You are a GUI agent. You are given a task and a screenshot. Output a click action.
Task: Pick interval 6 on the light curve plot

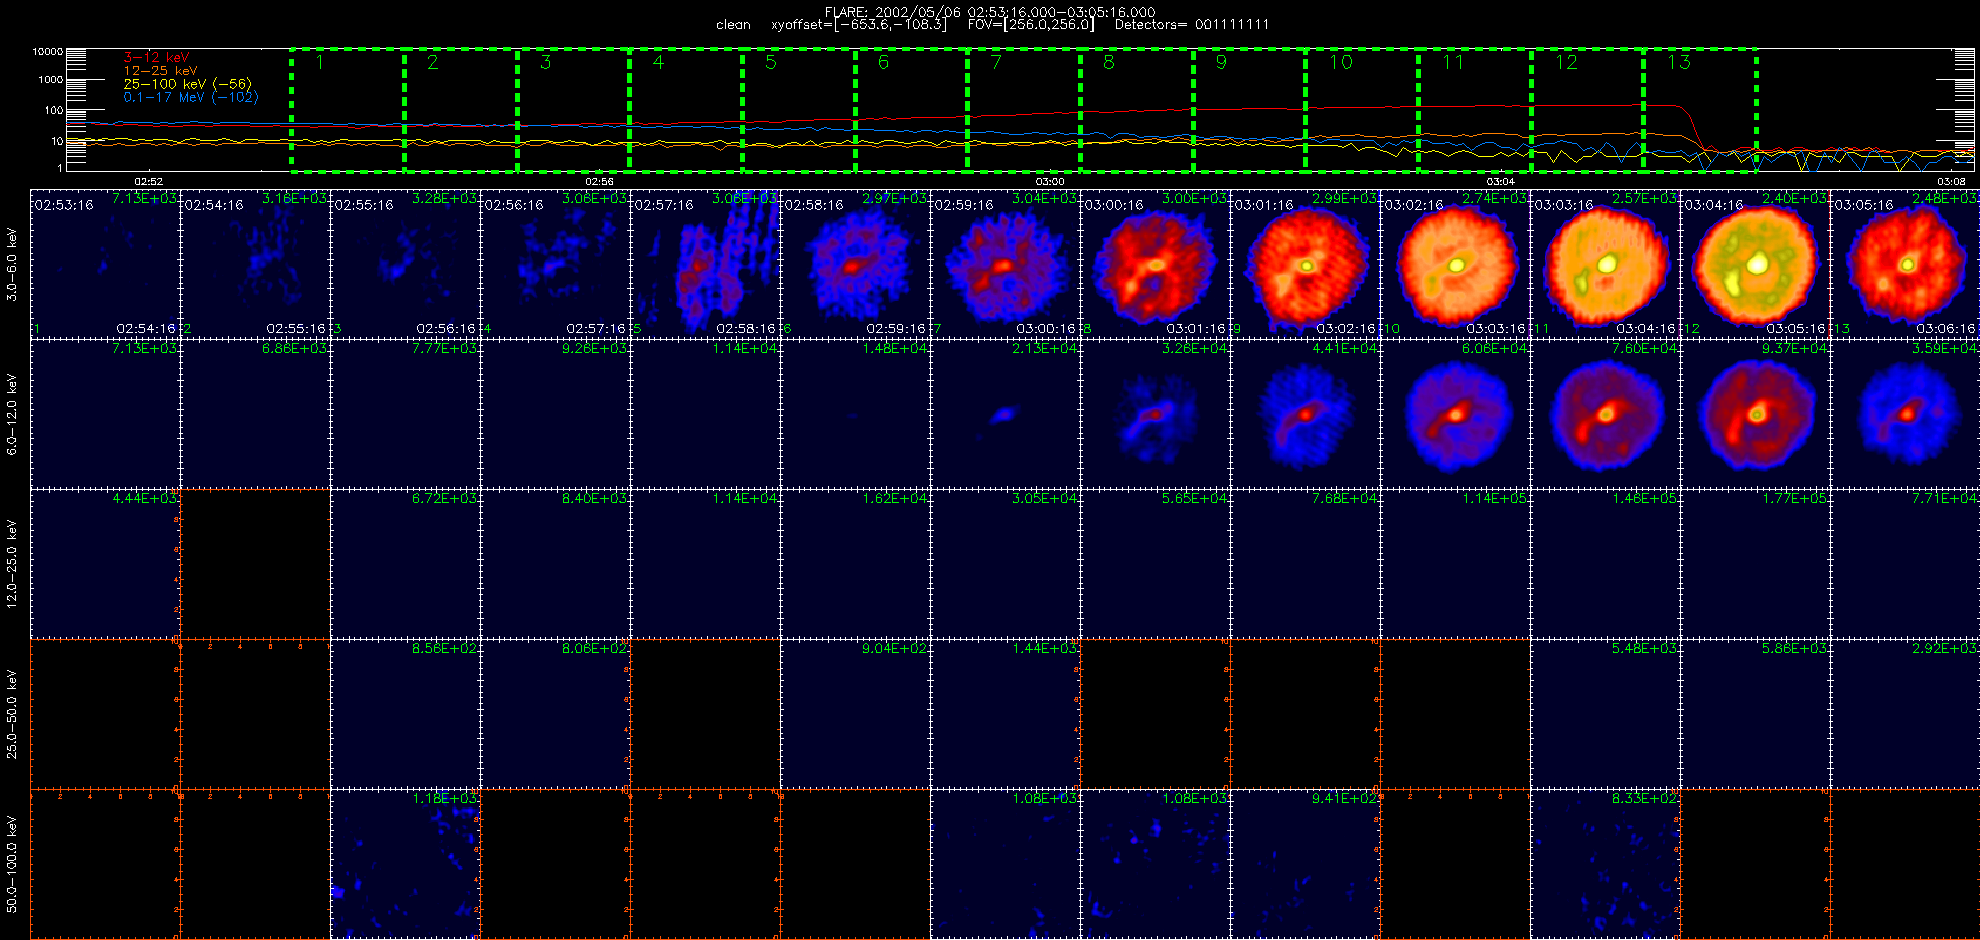pyautogui.click(x=911, y=110)
